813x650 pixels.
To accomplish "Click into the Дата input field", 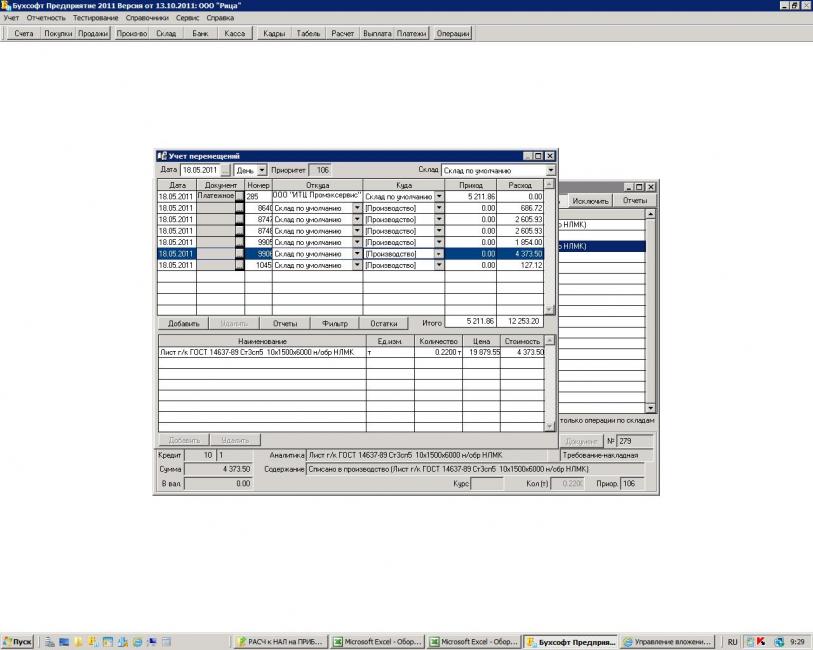I will pos(199,171).
